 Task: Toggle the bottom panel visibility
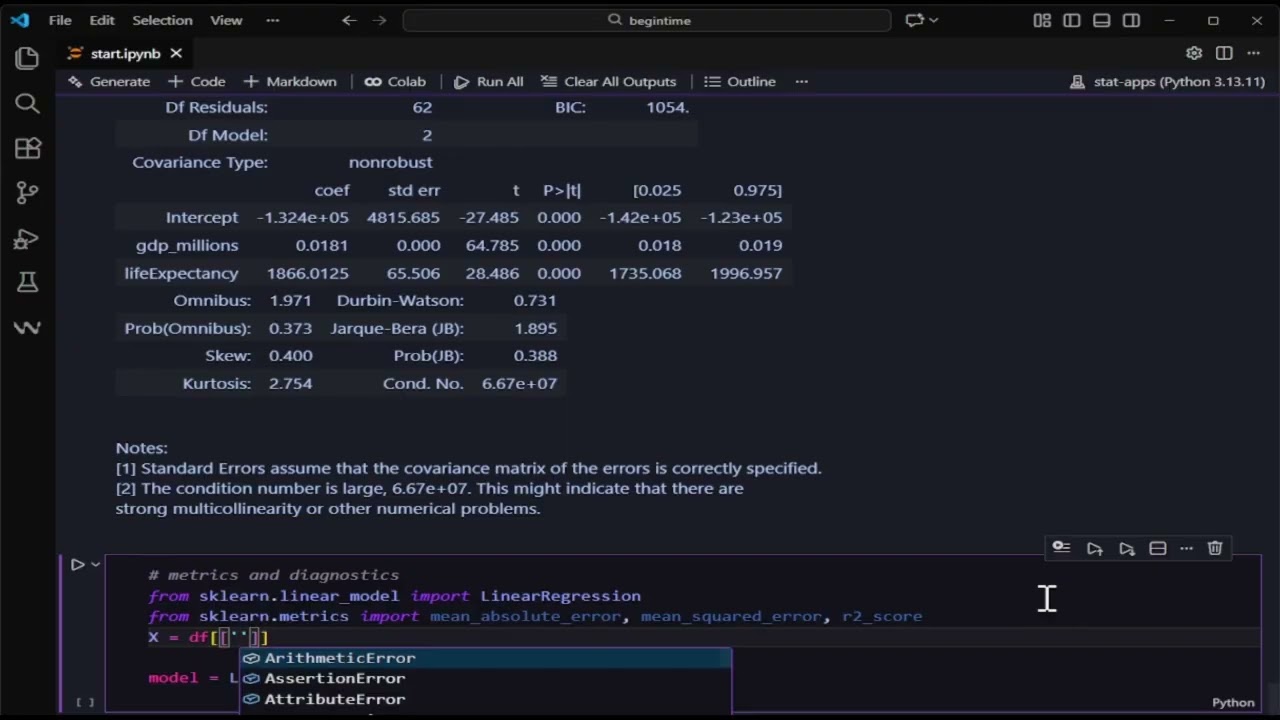(1102, 20)
